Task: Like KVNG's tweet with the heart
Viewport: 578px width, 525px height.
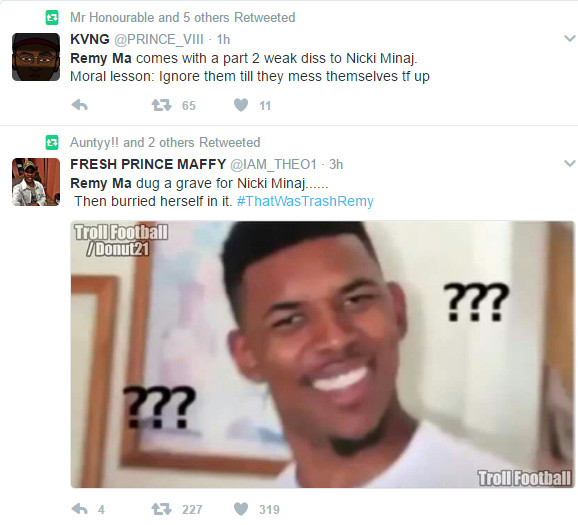Action: (241, 105)
